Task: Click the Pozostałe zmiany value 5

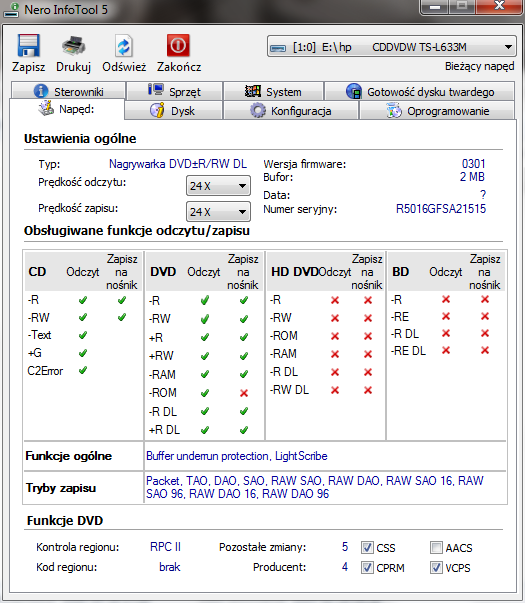Action: coord(345,547)
